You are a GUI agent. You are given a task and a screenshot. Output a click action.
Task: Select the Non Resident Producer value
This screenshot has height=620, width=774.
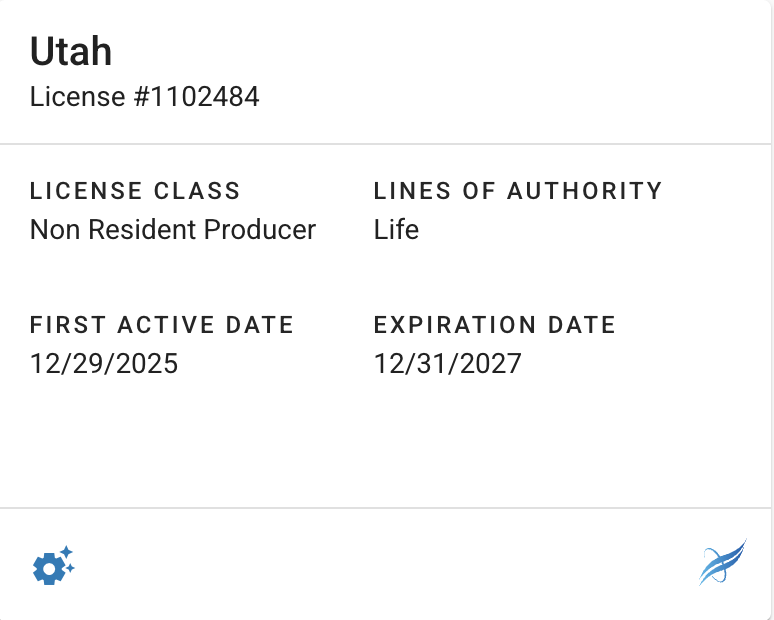pyautogui.click(x=172, y=230)
